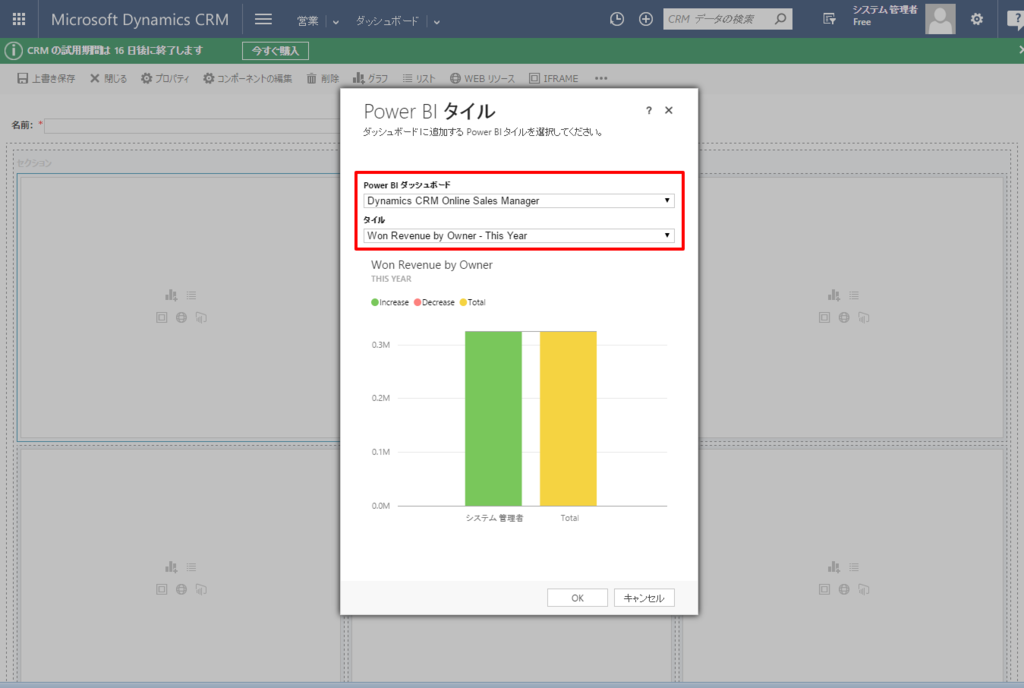Image resolution: width=1024 pixels, height=688 pixels.
Task: Click the 'THIS YEAR' subtitle
Action: pos(391,279)
